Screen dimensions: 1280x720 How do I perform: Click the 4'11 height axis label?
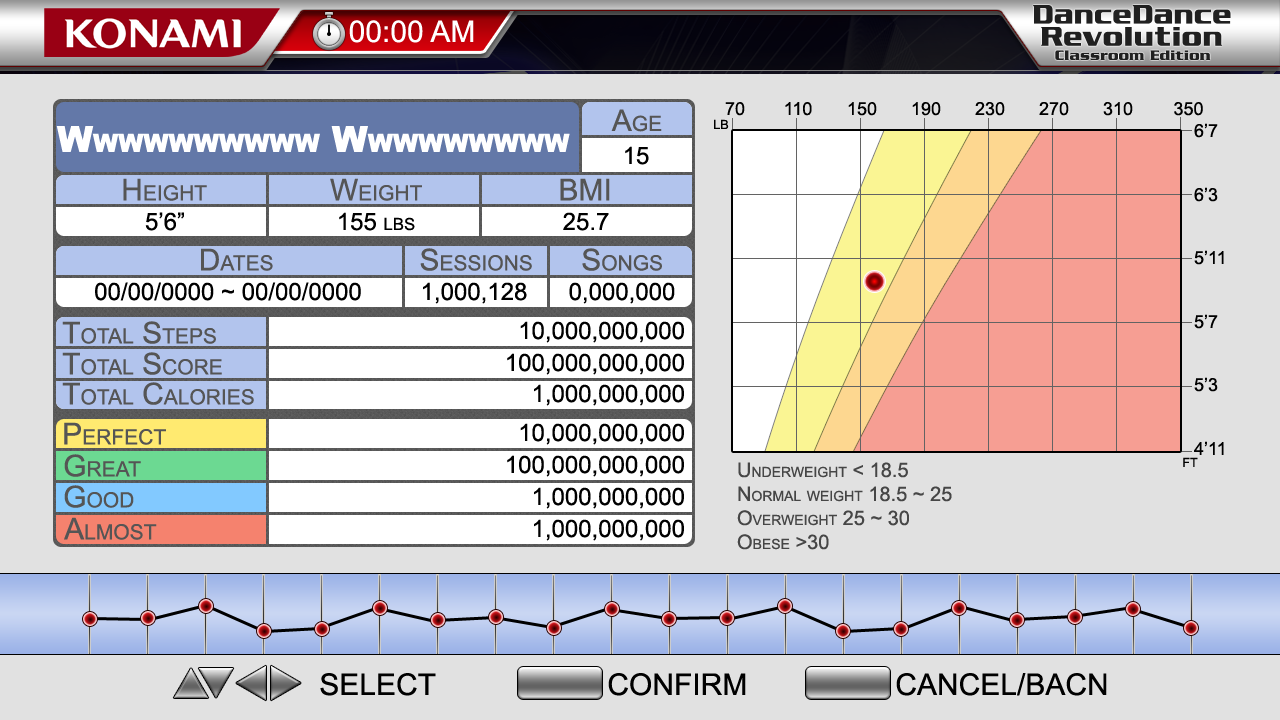pyautogui.click(x=1208, y=449)
